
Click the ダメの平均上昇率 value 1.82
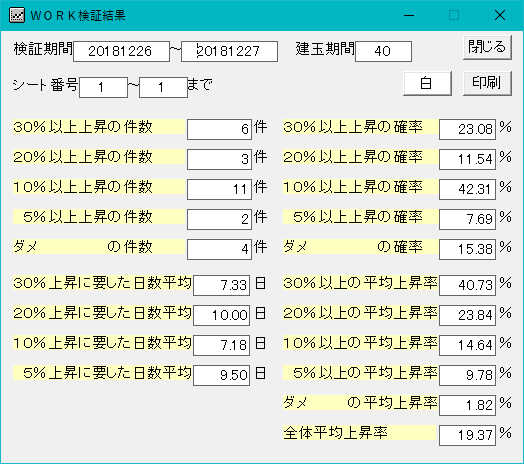coord(467,405)
